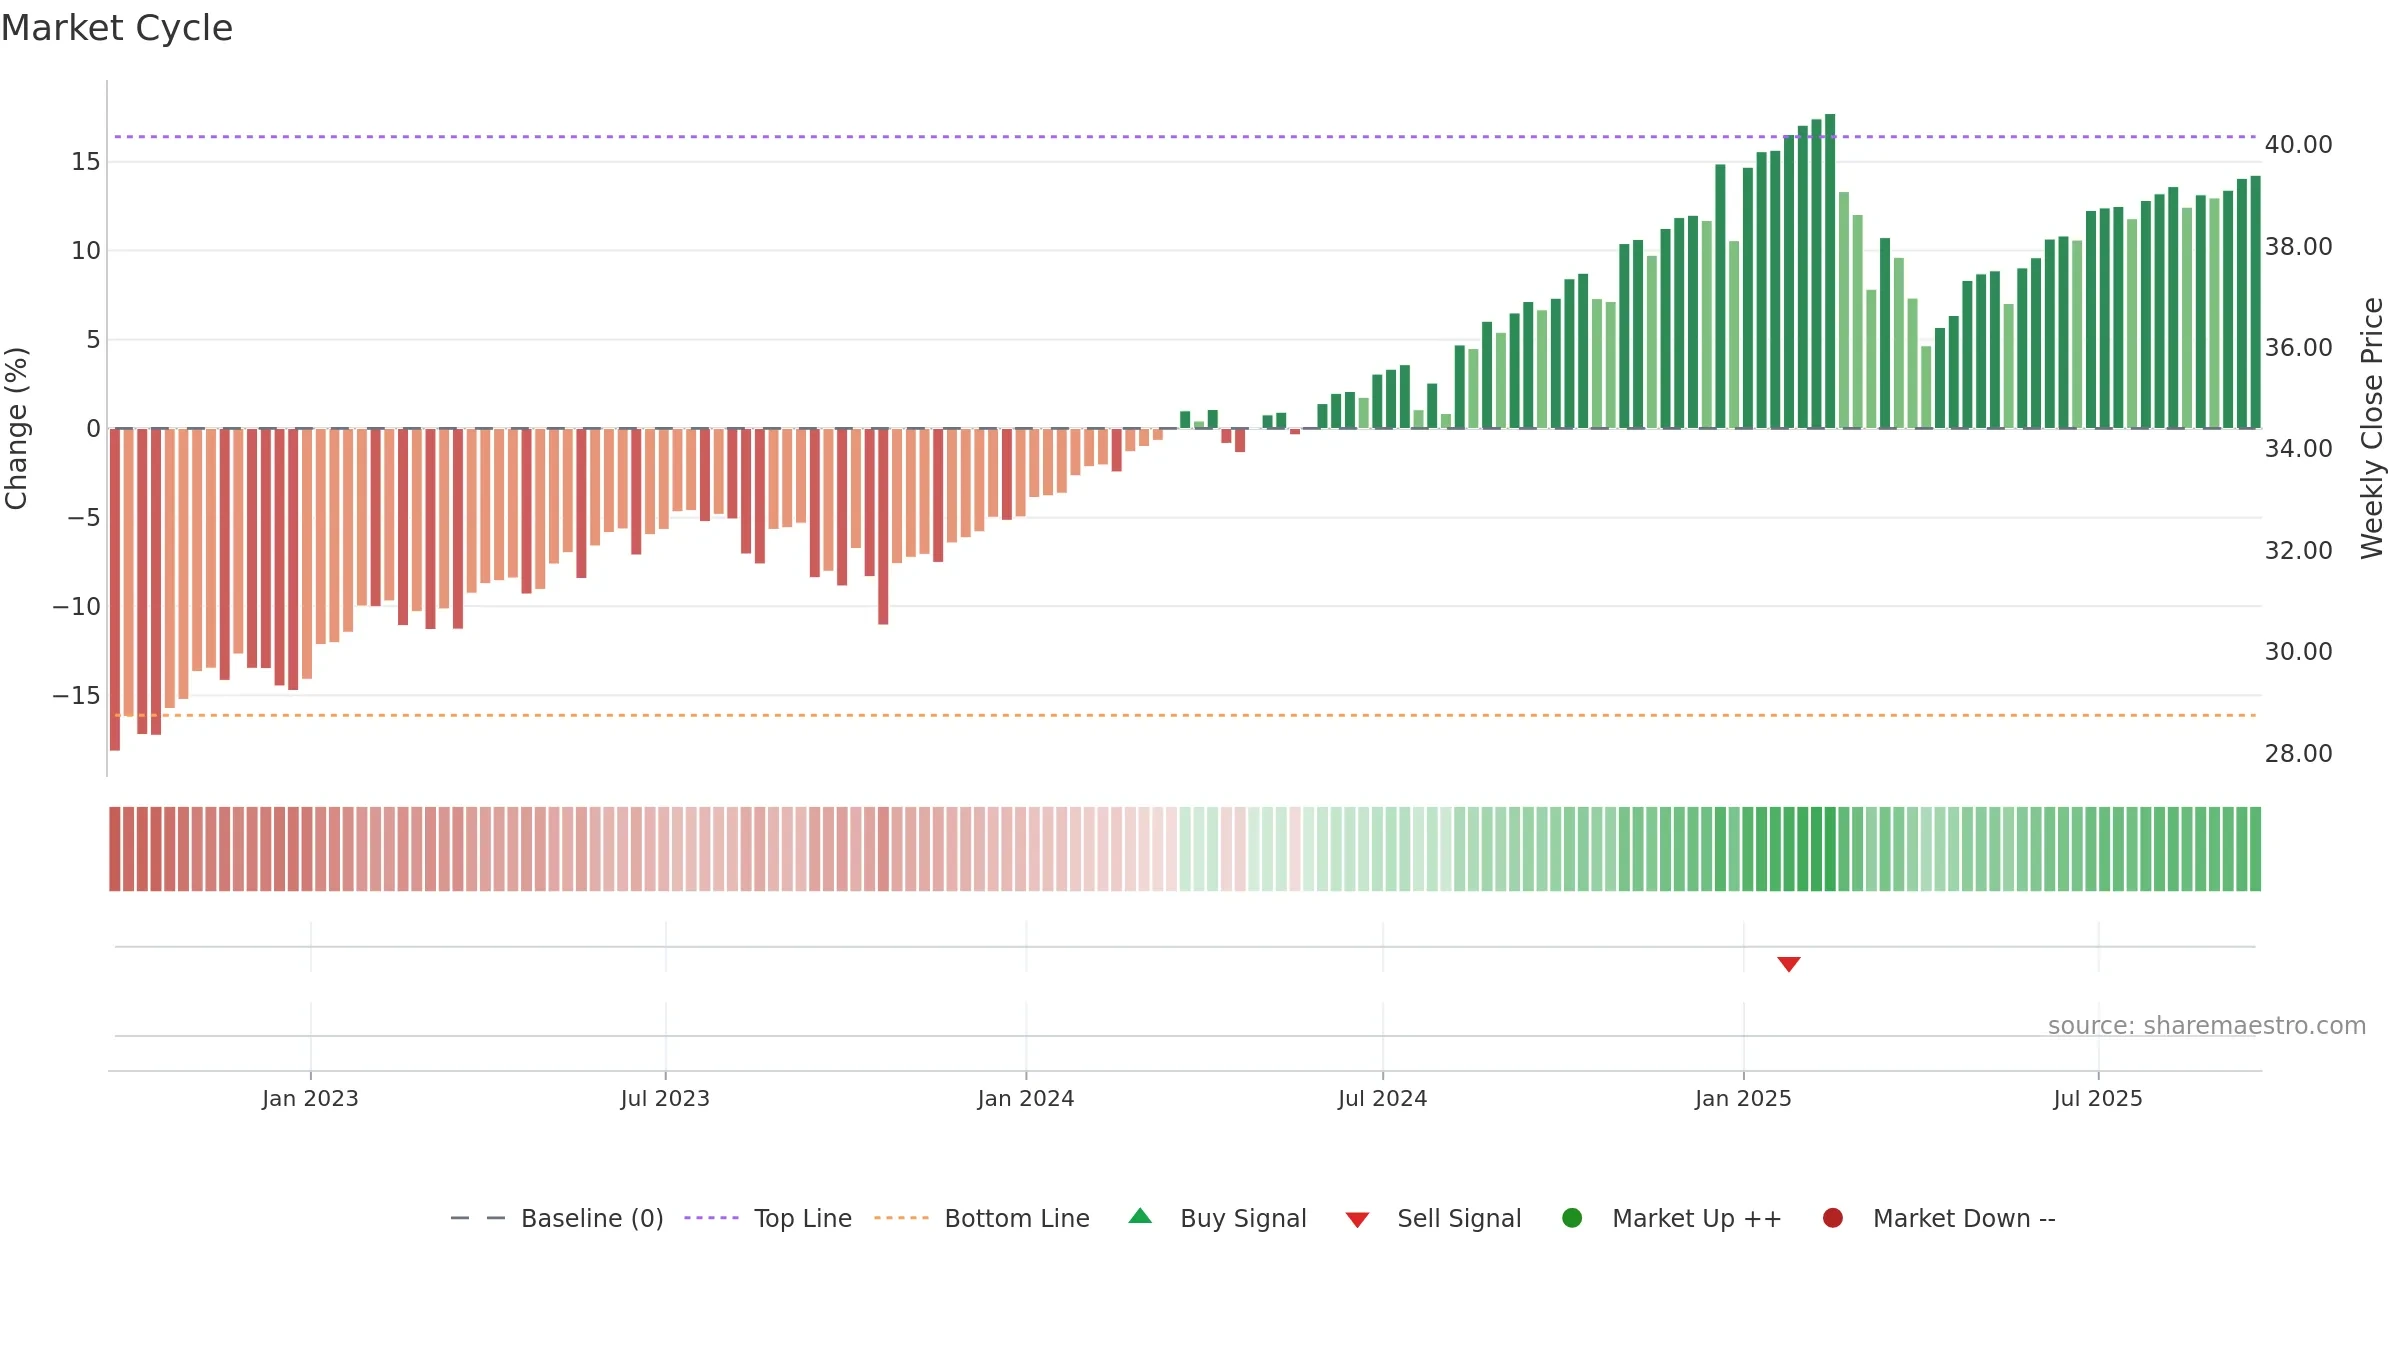Toggle Baseline (0) legend entry
Image resolution: width=2400 pixels, height=1350 pixels.
coord(557,1218)
